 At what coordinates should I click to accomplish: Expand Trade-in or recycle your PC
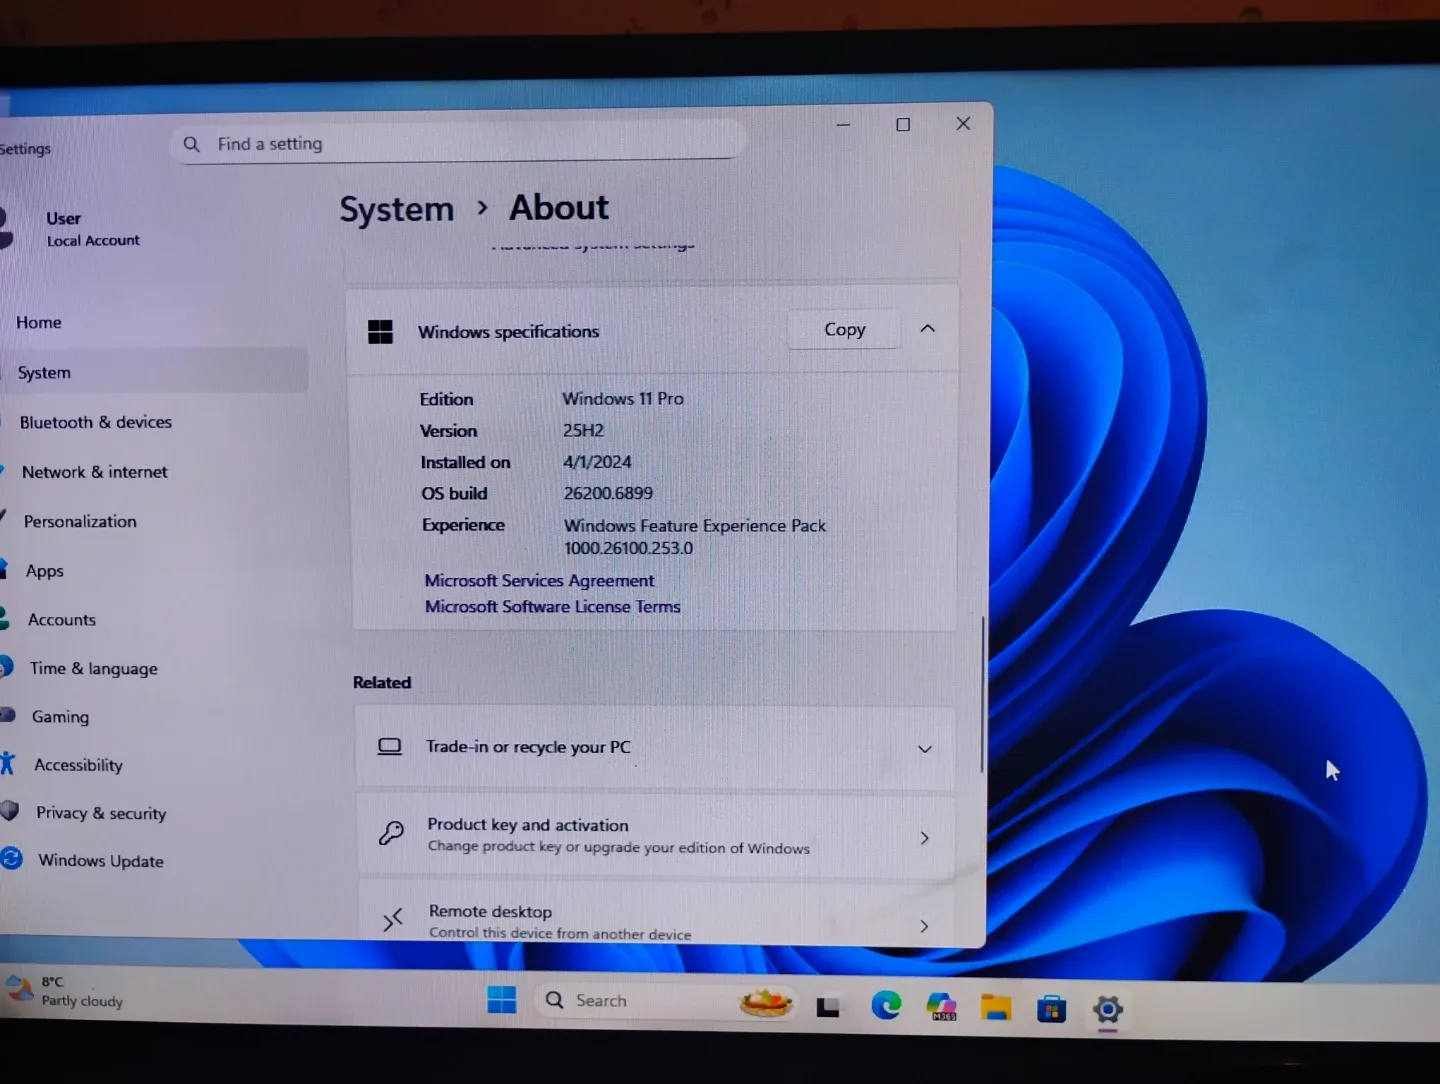tap(924, 748)
